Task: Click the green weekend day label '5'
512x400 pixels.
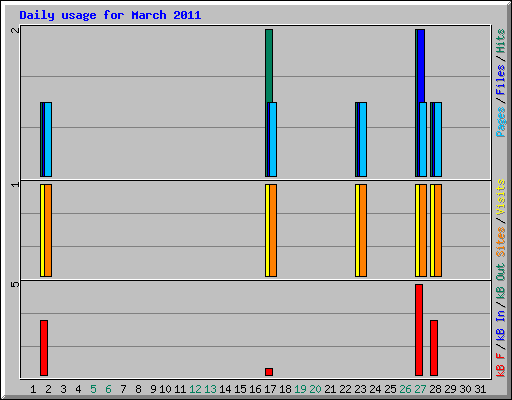Action: (93, 389)
